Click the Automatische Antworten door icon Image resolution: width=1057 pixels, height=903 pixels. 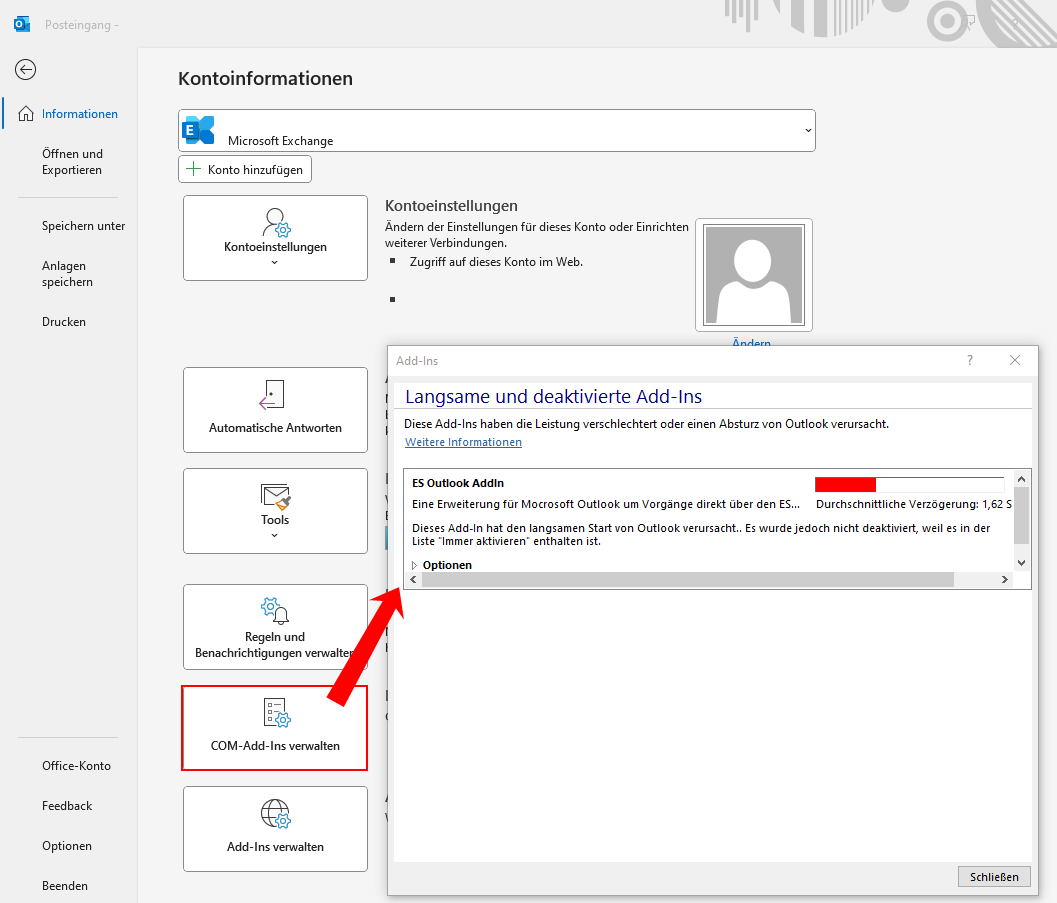tap(272, 395)
